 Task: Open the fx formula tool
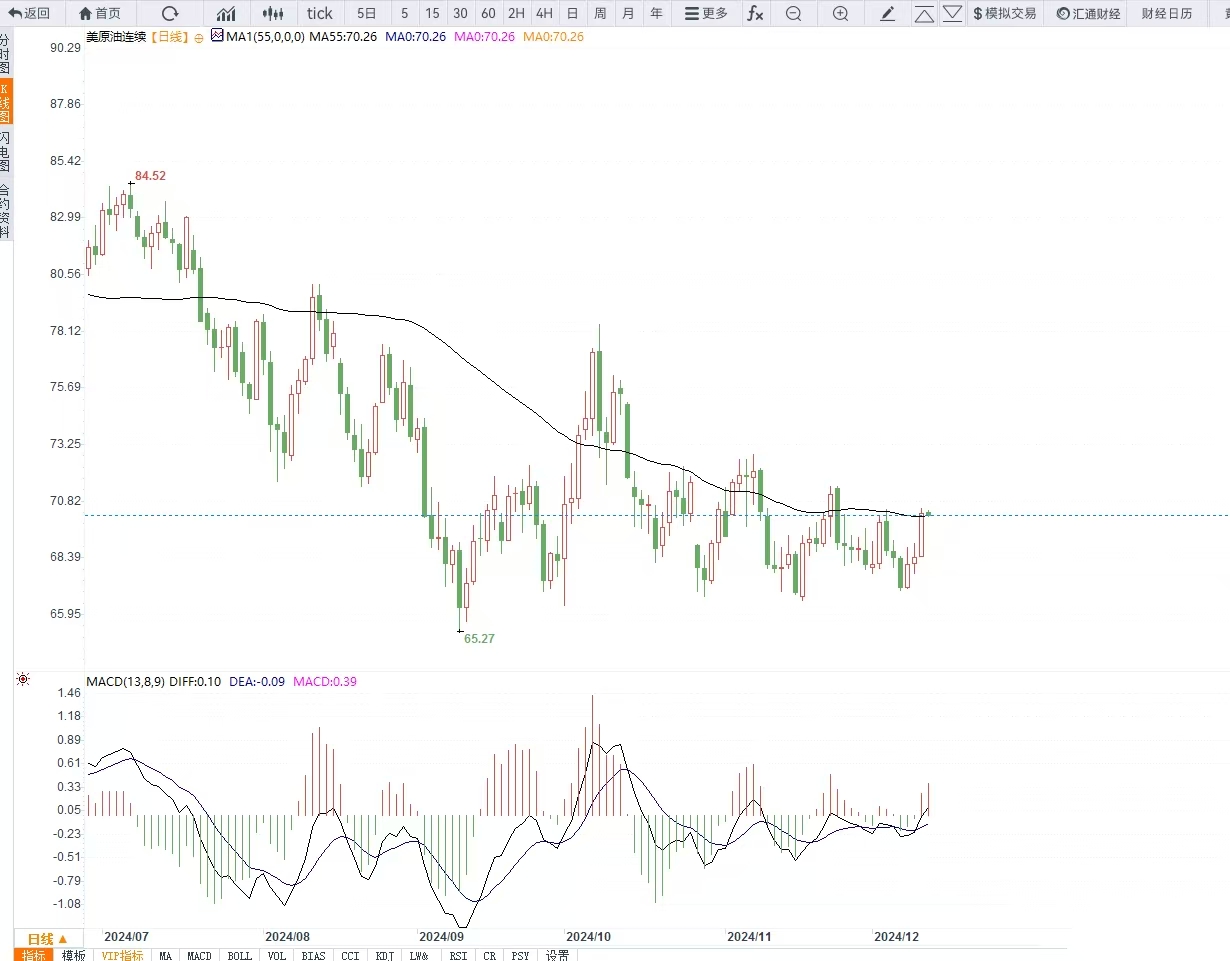[x=756, y=13]
